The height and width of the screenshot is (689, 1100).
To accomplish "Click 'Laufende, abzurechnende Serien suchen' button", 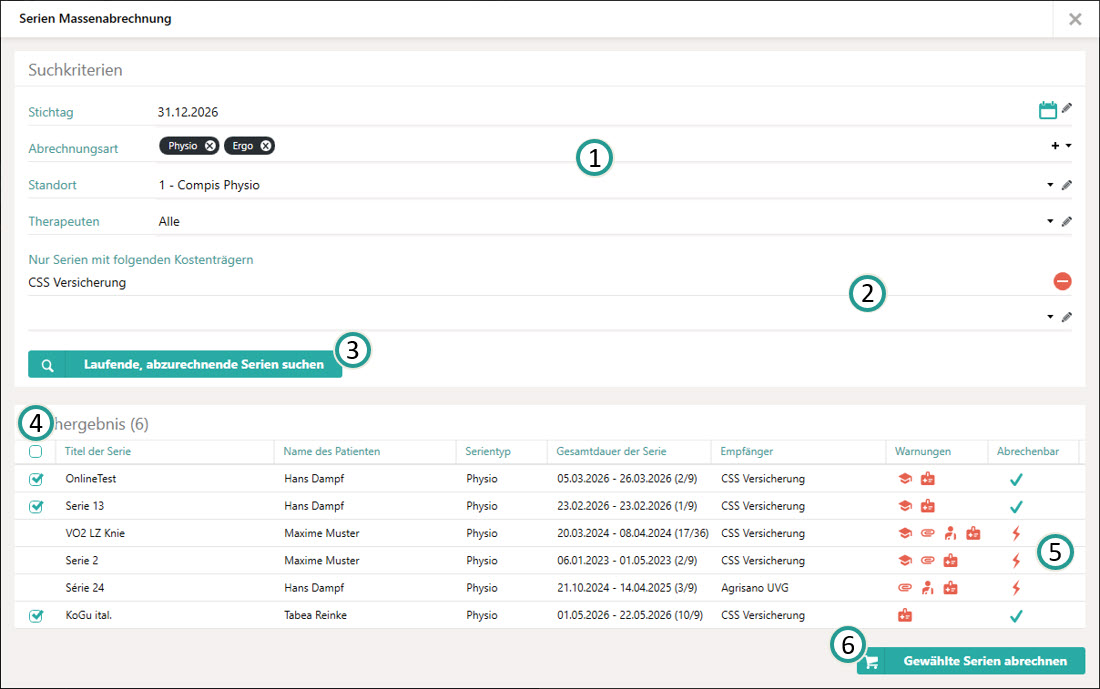I will [185, 365].
